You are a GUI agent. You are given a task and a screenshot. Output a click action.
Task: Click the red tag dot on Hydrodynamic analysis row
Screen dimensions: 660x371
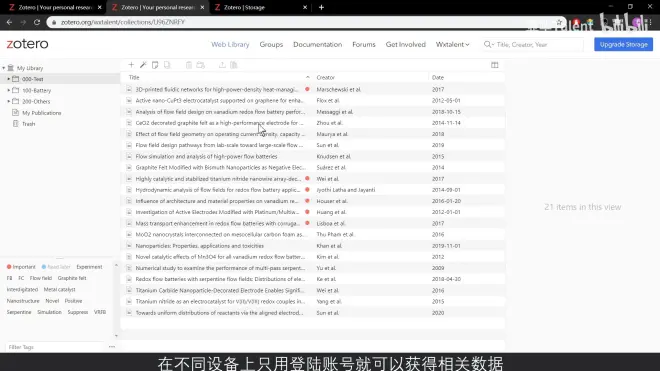click(307, 190)
